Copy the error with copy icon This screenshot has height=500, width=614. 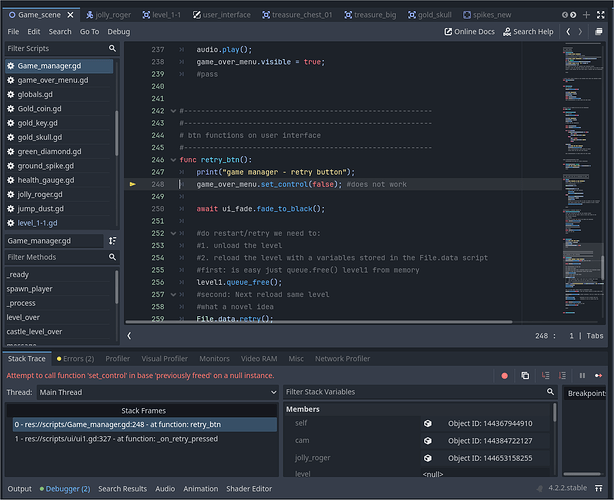(x=525, y=376)
